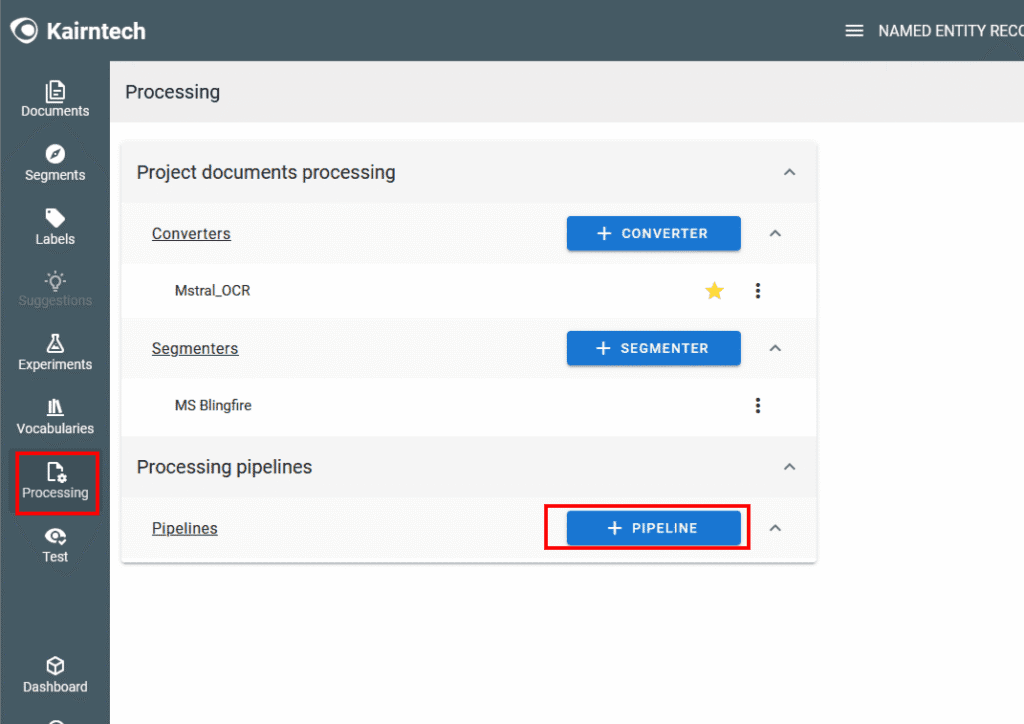Create a new pipeline
Image resolution: width=1024 pixels, height=724 pixels.
[653, 528]
